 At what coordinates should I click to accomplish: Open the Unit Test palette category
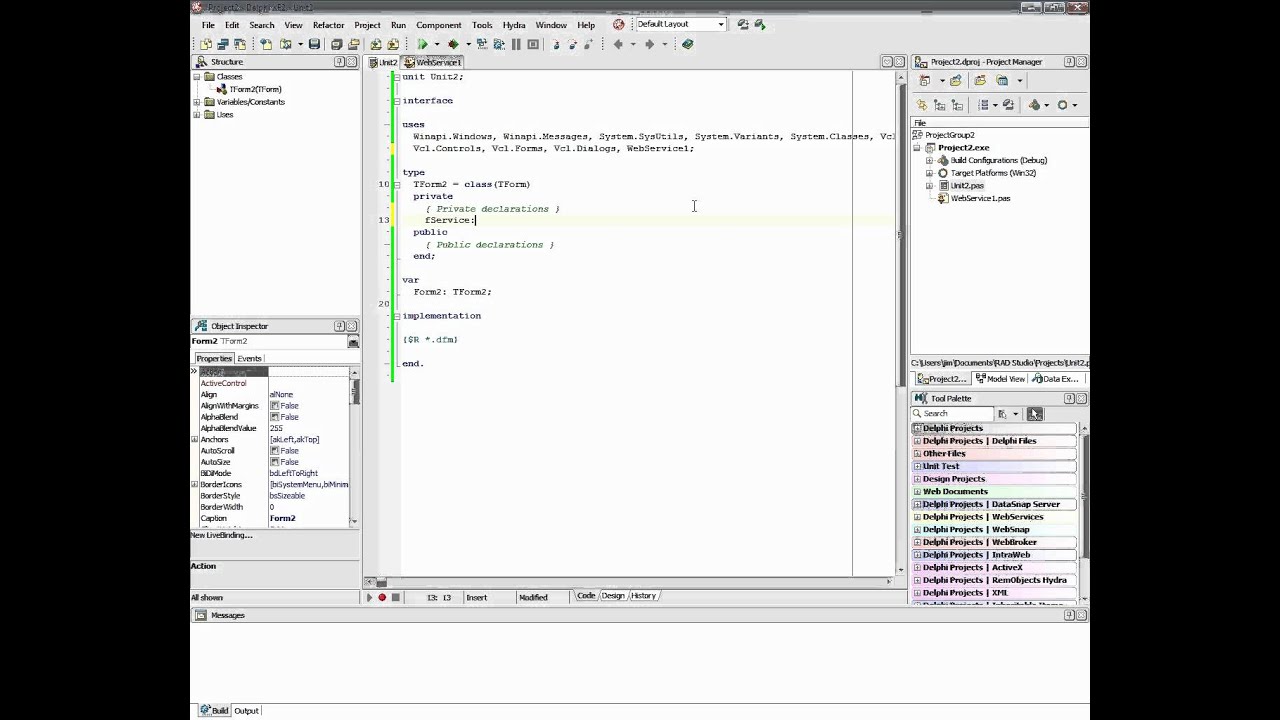[994, 466]
